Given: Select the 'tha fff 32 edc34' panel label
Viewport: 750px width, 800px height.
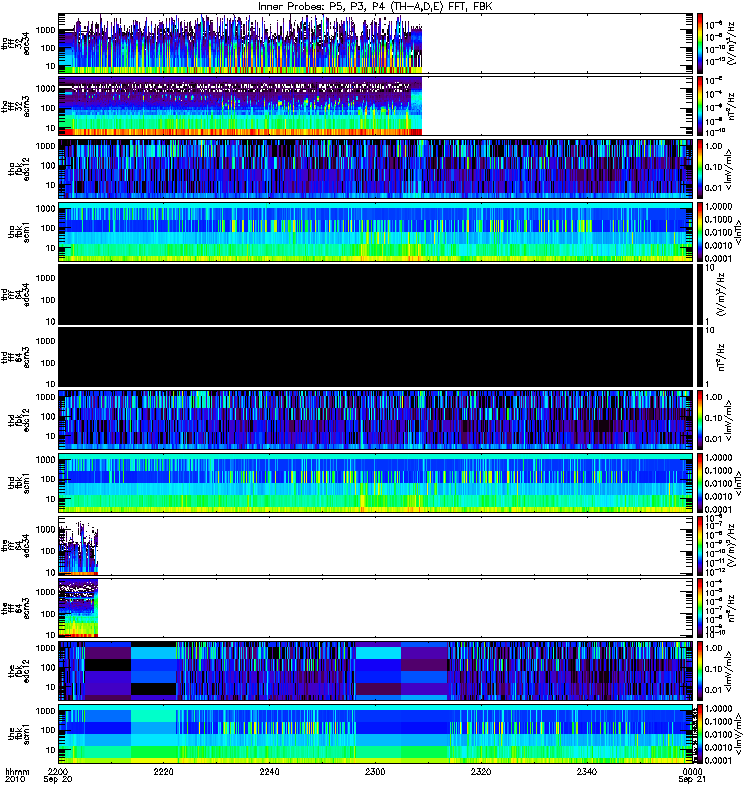Looking at the screenshot, I should tap(15, 43).
